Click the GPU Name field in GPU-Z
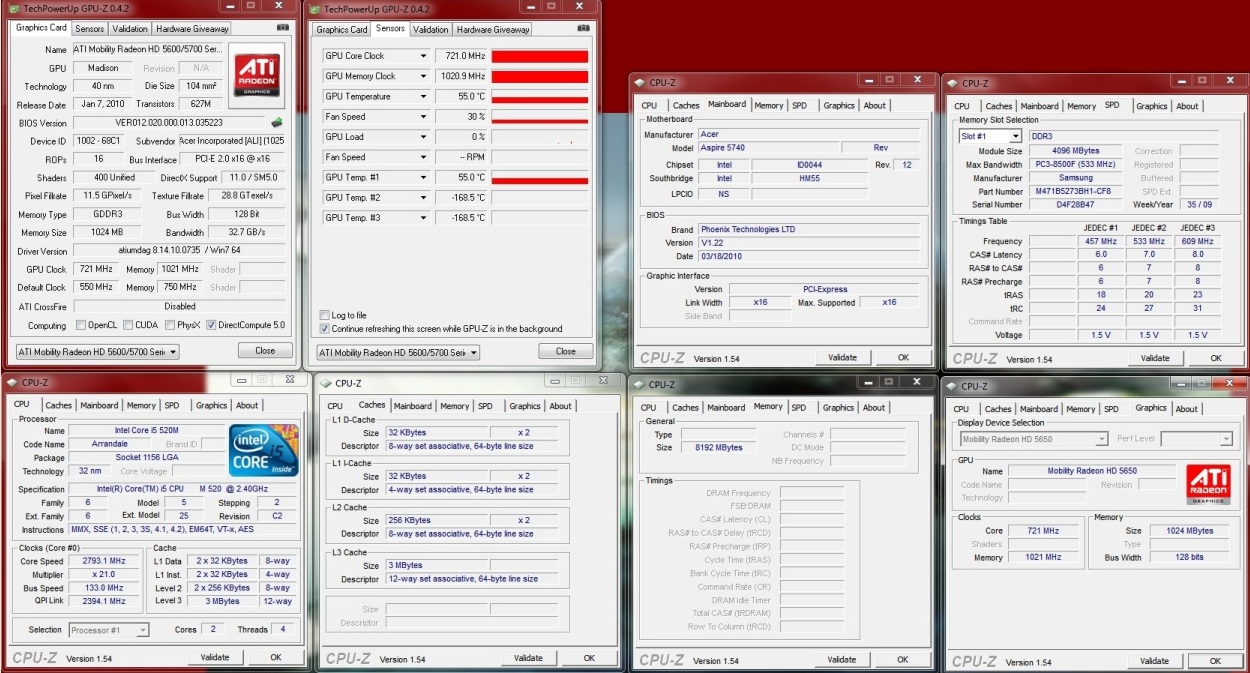 (148, 49)
